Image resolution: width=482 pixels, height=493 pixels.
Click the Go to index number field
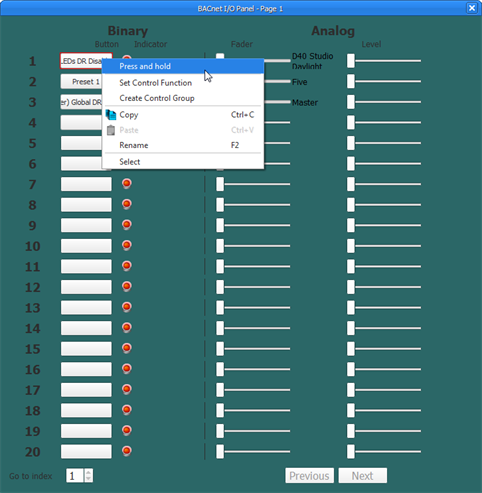(75, 476)
